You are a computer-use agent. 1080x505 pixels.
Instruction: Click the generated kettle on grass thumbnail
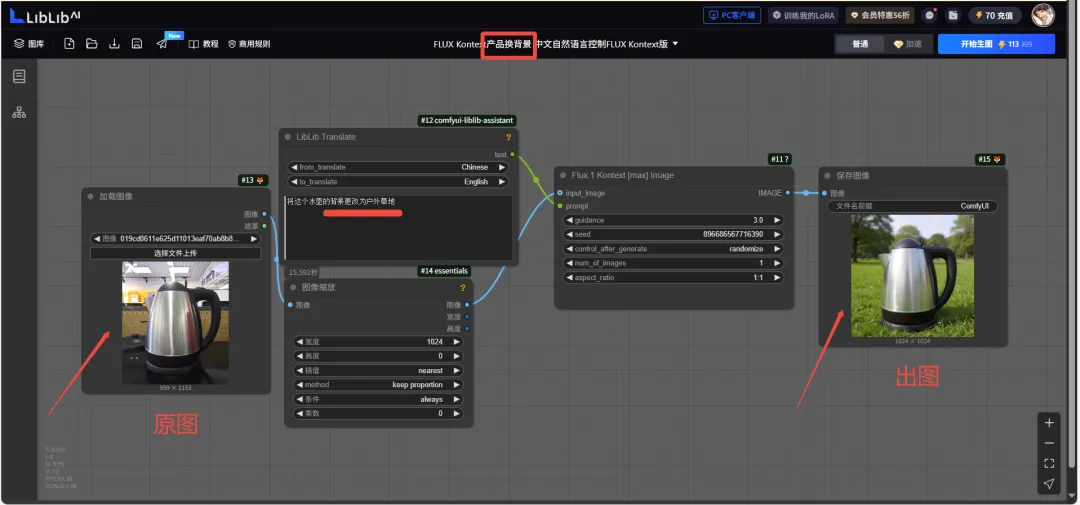(x=913, y=276)
